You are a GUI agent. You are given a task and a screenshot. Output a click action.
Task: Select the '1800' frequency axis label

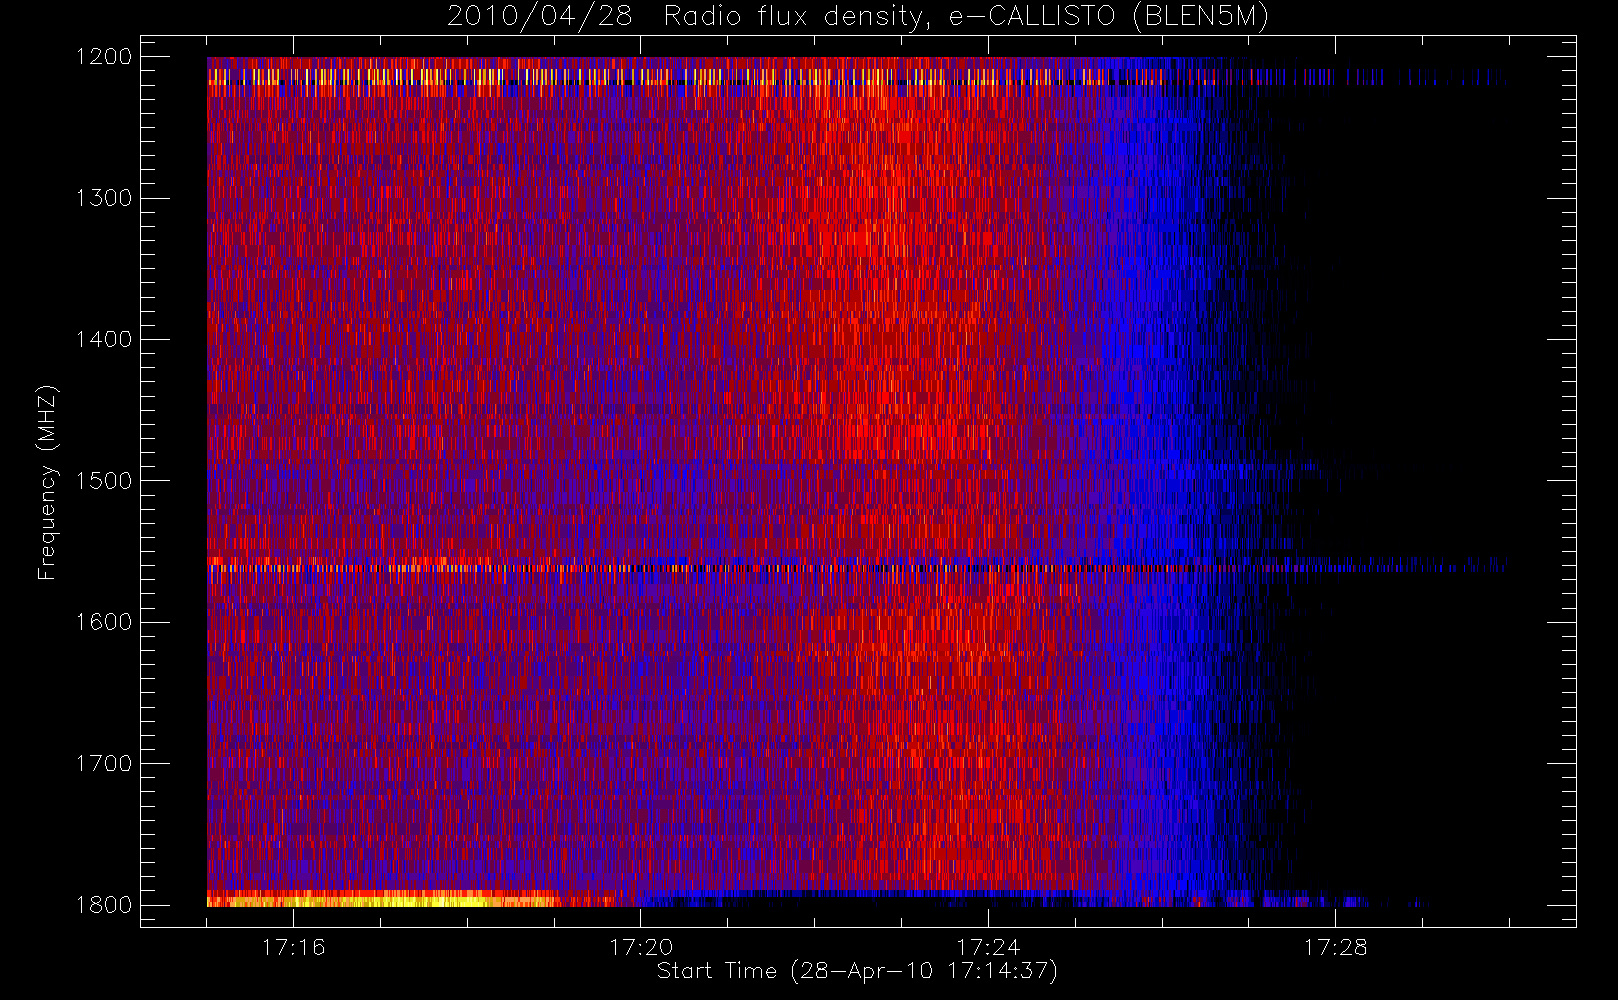[x=104, y=904]
